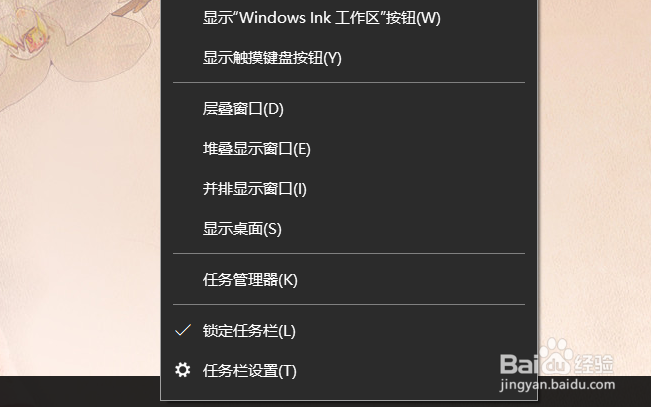
Task: Open 任务栏设置(T) text entry
Action: [250, 370]
